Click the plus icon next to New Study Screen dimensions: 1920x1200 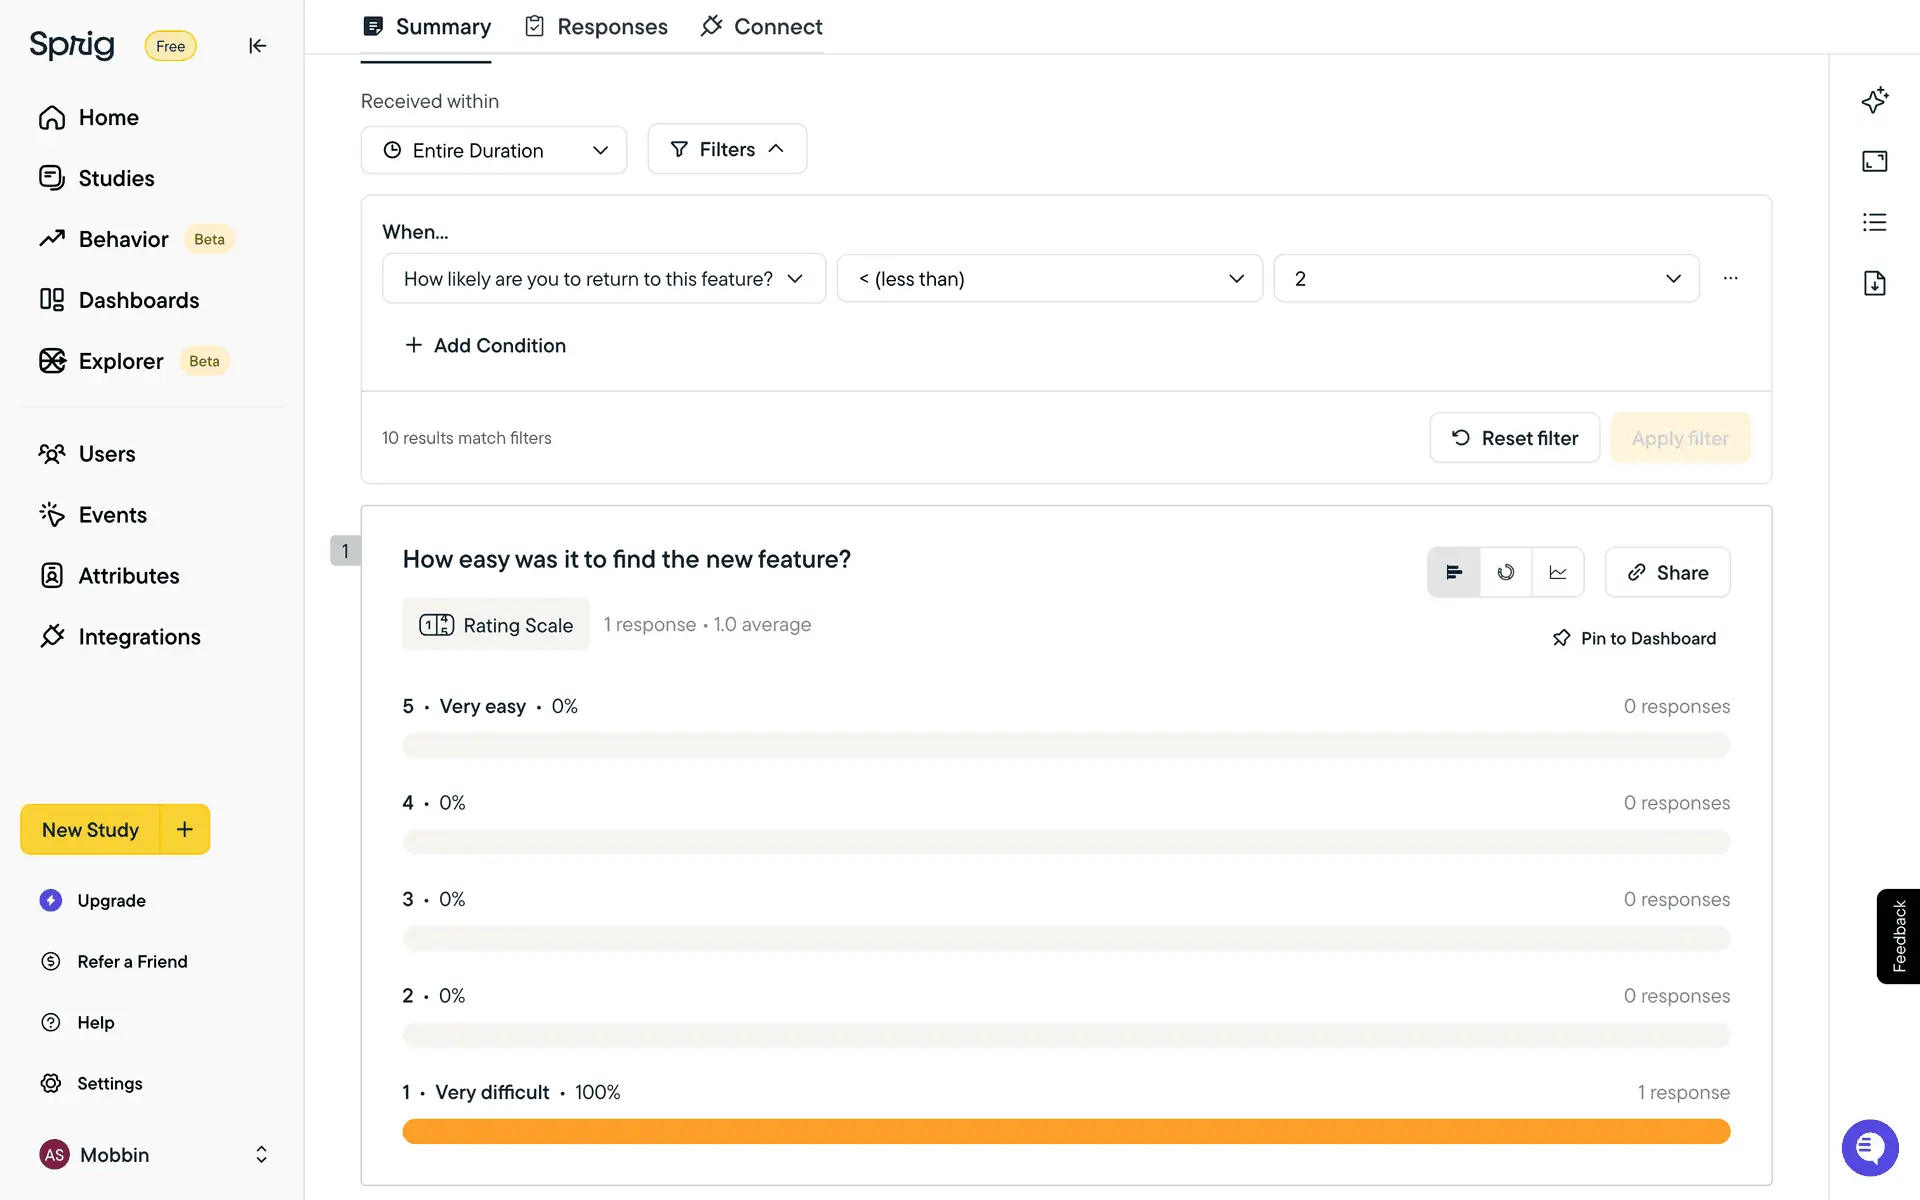[185, 829]
